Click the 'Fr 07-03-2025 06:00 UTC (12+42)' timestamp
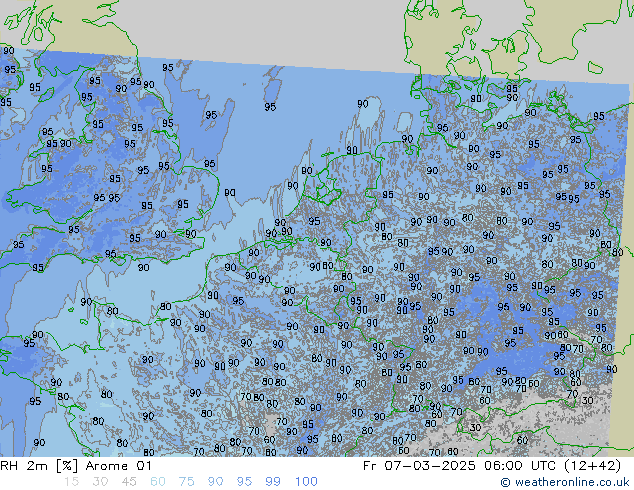Viewport: 634px width, 490px height. click(492, 466)
